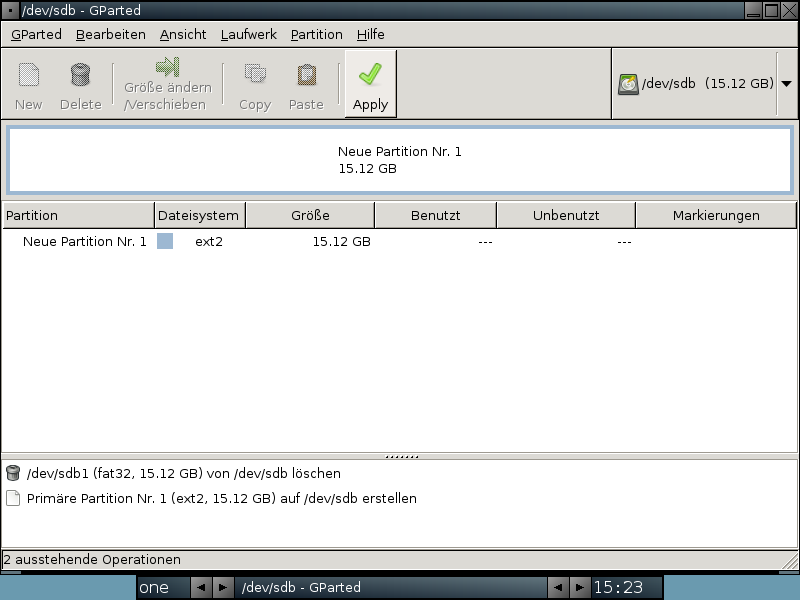Click the Paste partition toolbar icon
The image size is (800, 600).
click(x=306, y=75)
